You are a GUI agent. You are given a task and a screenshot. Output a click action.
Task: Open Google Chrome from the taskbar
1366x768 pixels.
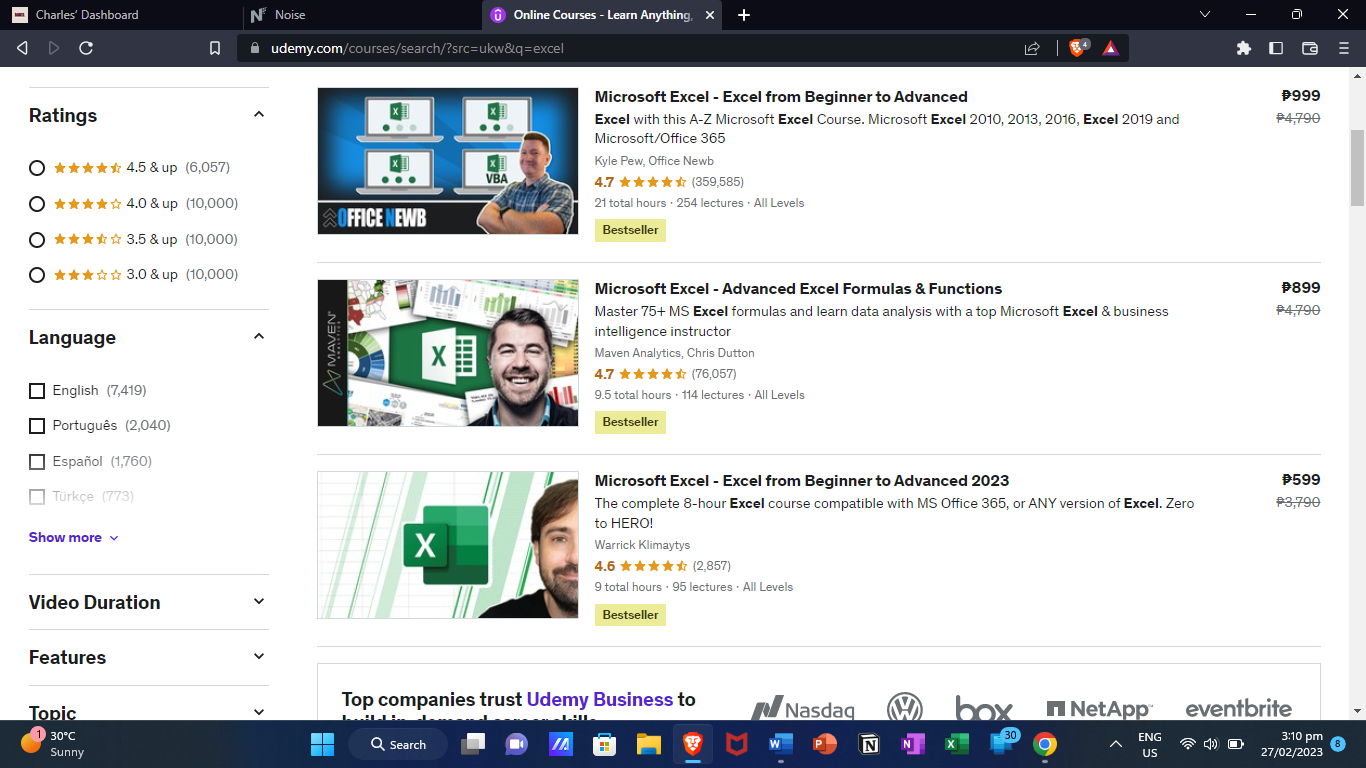(x=1045, y=744)
